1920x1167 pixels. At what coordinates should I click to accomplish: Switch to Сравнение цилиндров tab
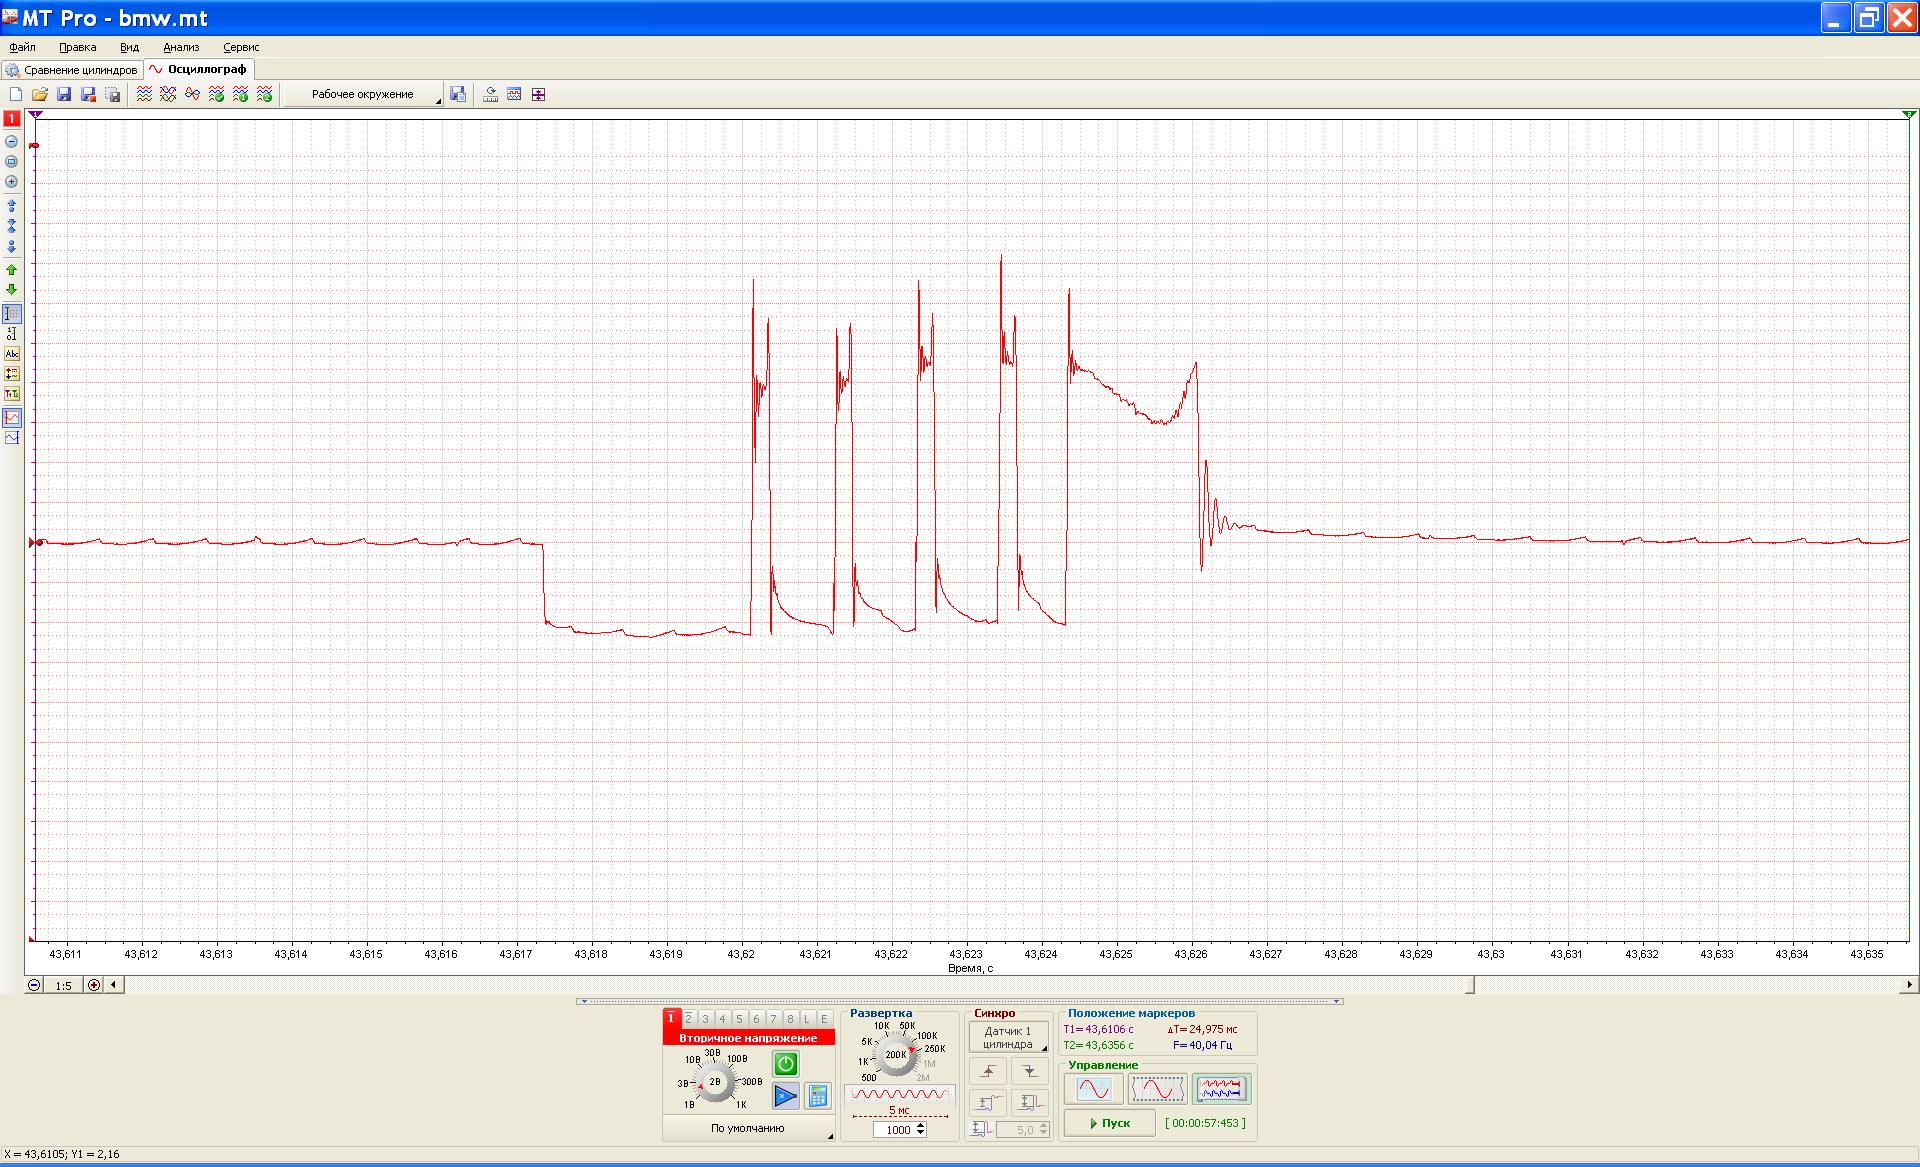(72, 70)
